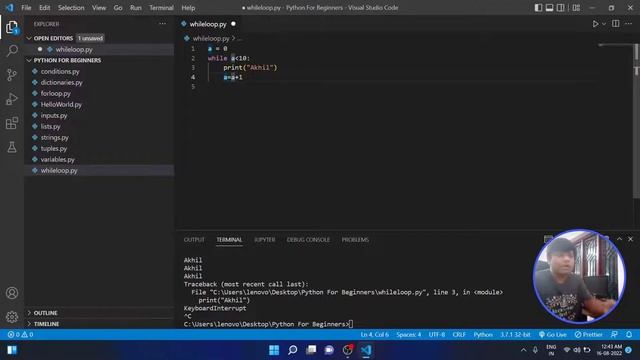Open the Testing flask view
Viewport: 640px width, 360px height.
[12, 147]
